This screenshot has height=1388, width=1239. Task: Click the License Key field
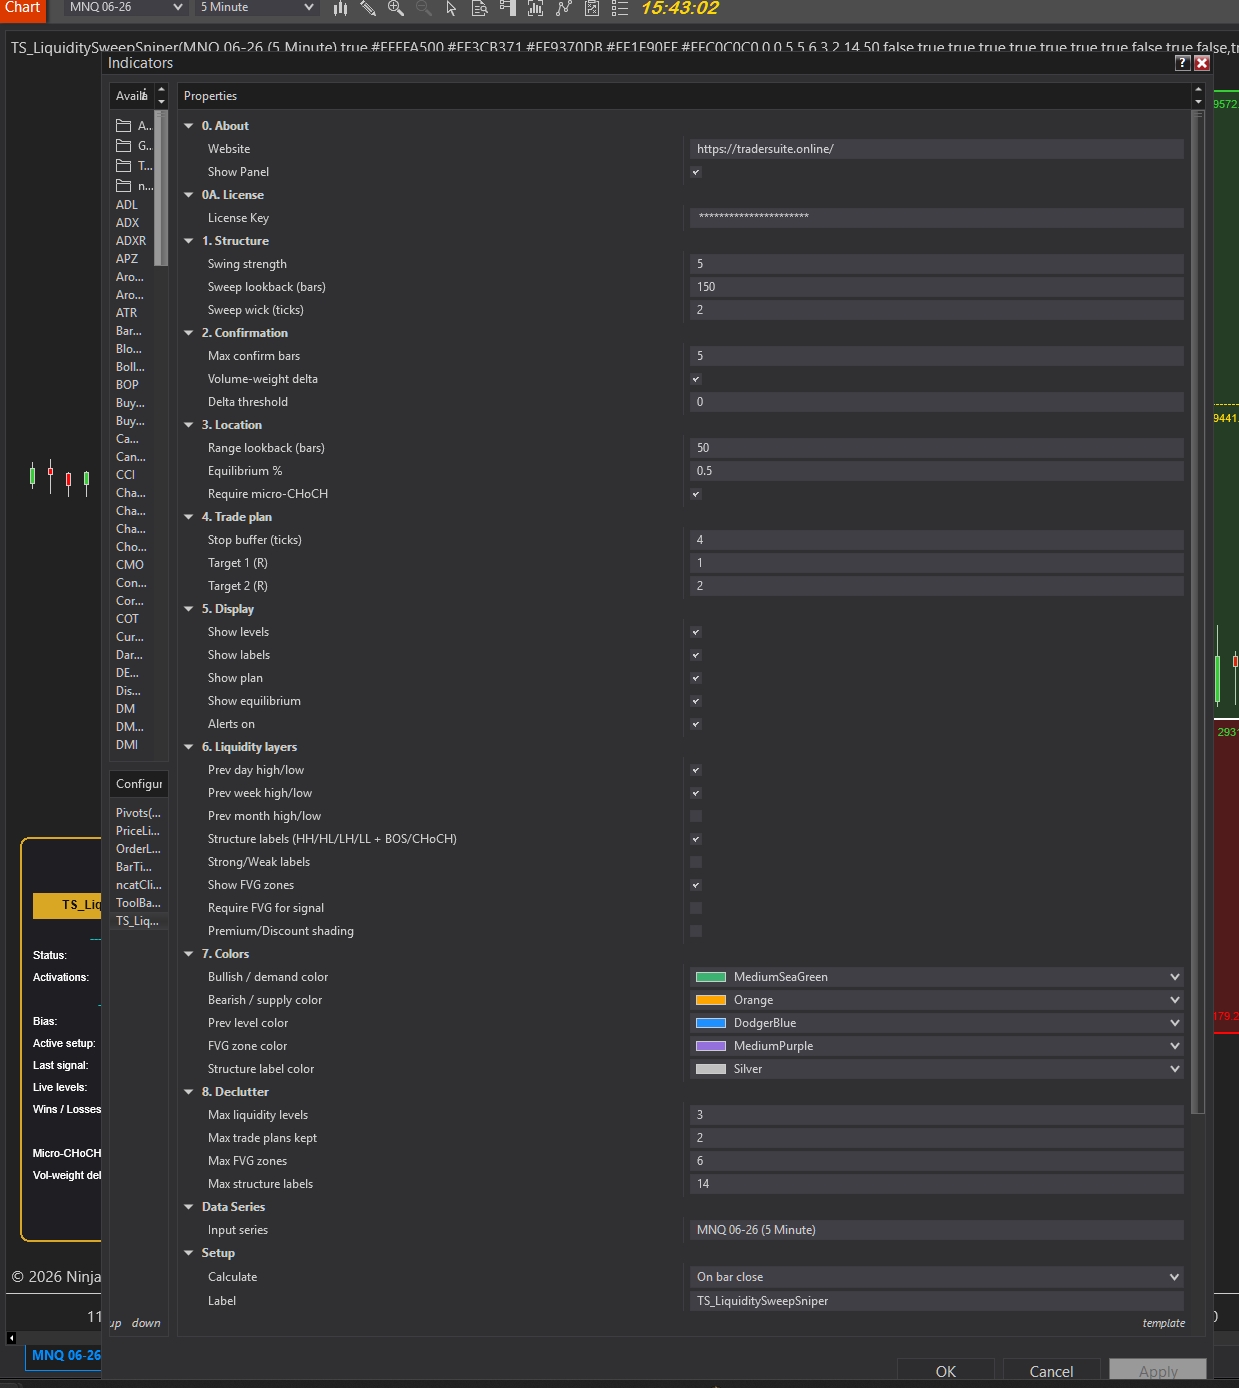coord(937,218)
